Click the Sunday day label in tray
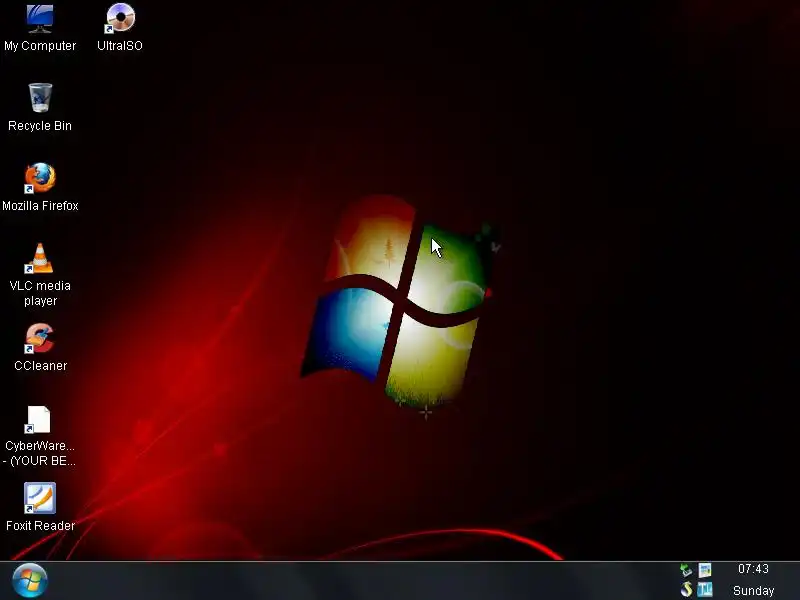This screenshot has height=600, width=800. point(754,591)
